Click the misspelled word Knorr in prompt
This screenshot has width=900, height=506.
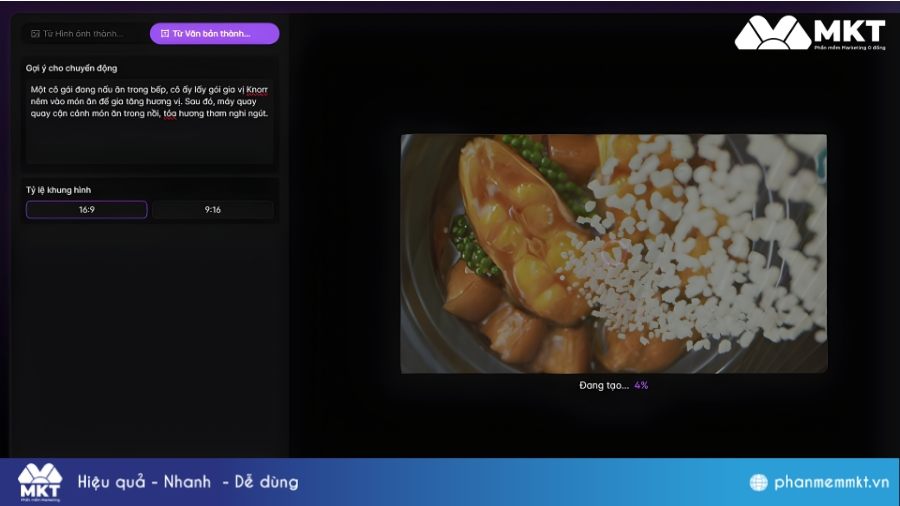tap(257, 89)
